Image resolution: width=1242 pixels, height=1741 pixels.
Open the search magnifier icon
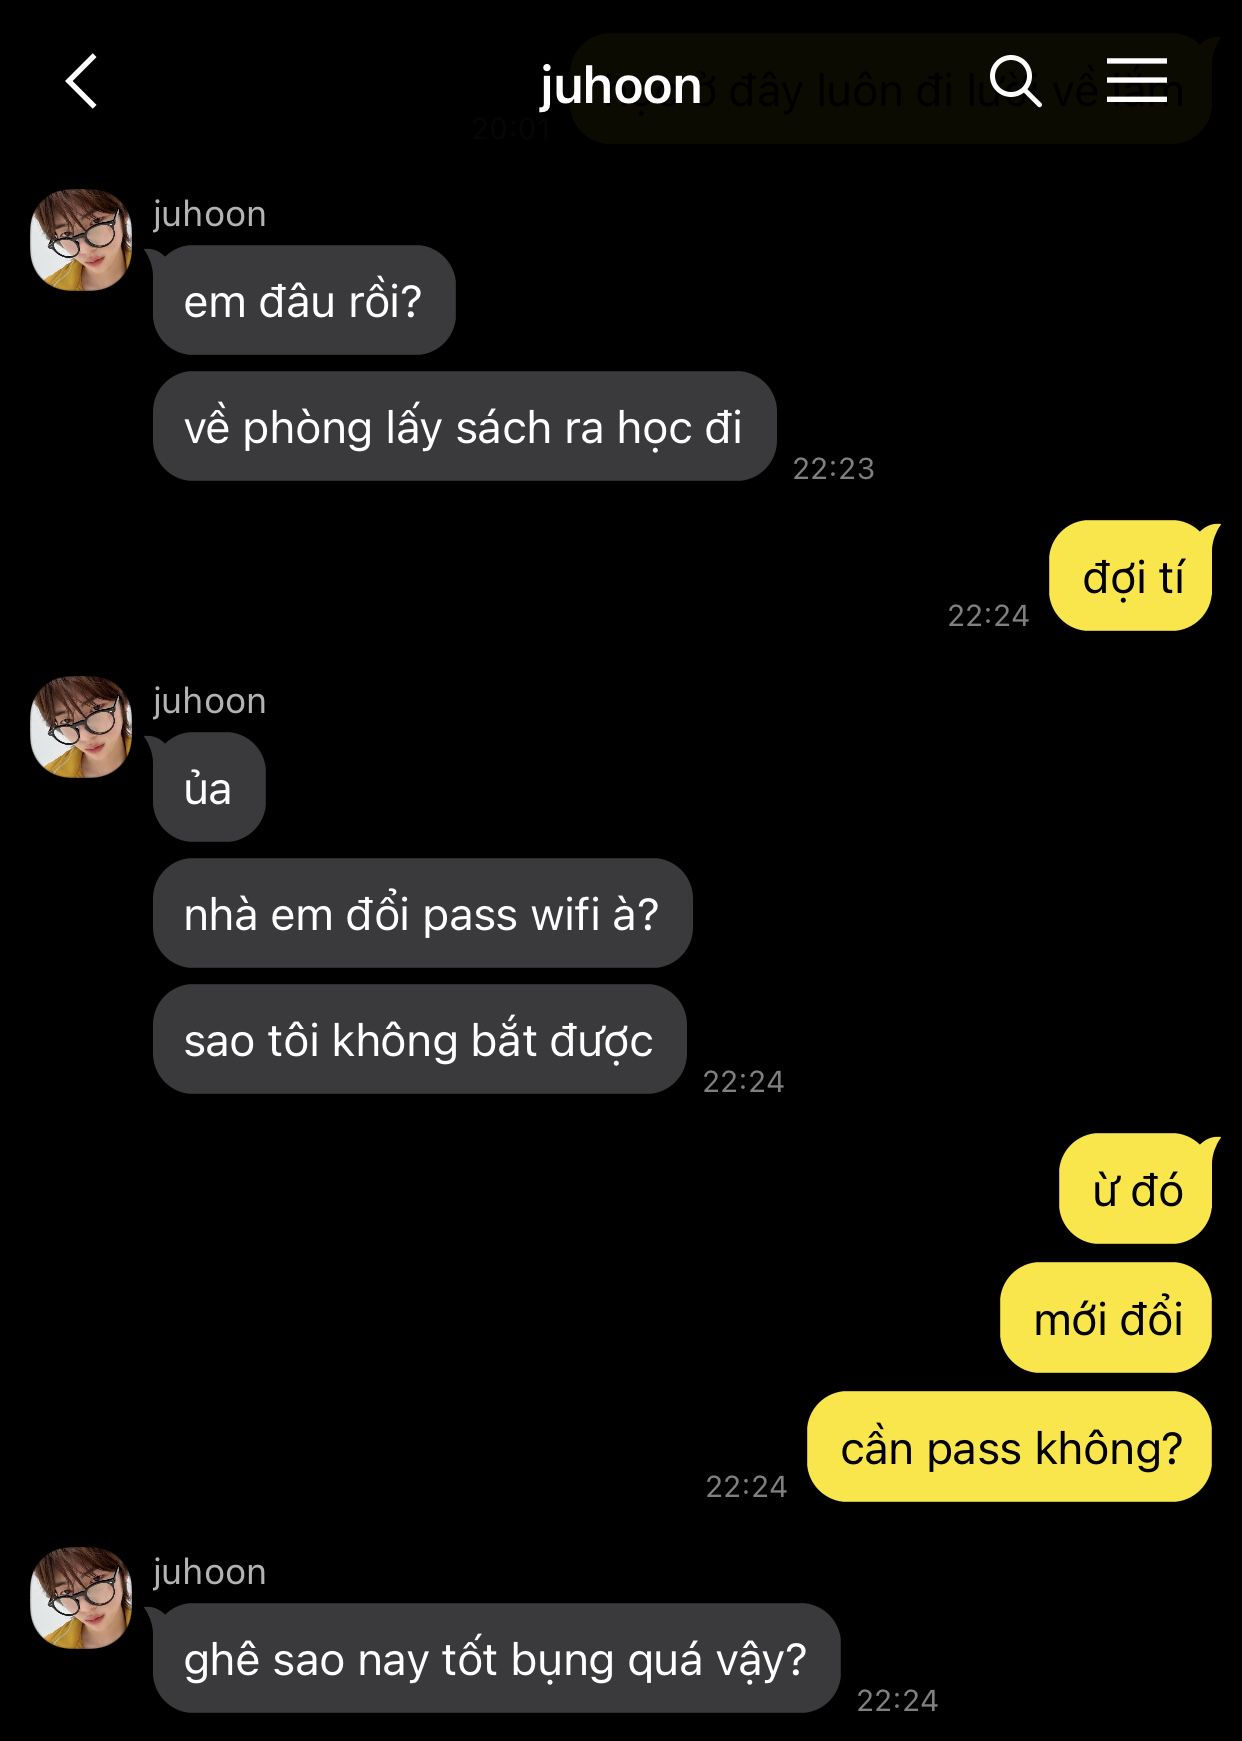tap(1015, 81)
